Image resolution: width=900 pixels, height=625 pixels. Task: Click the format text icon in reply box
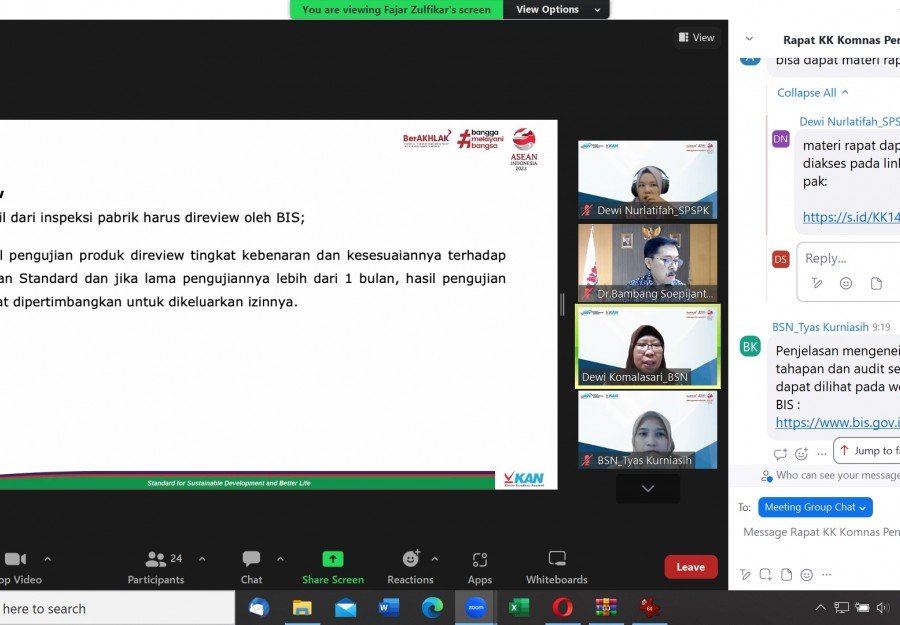[x=817, y=284]
